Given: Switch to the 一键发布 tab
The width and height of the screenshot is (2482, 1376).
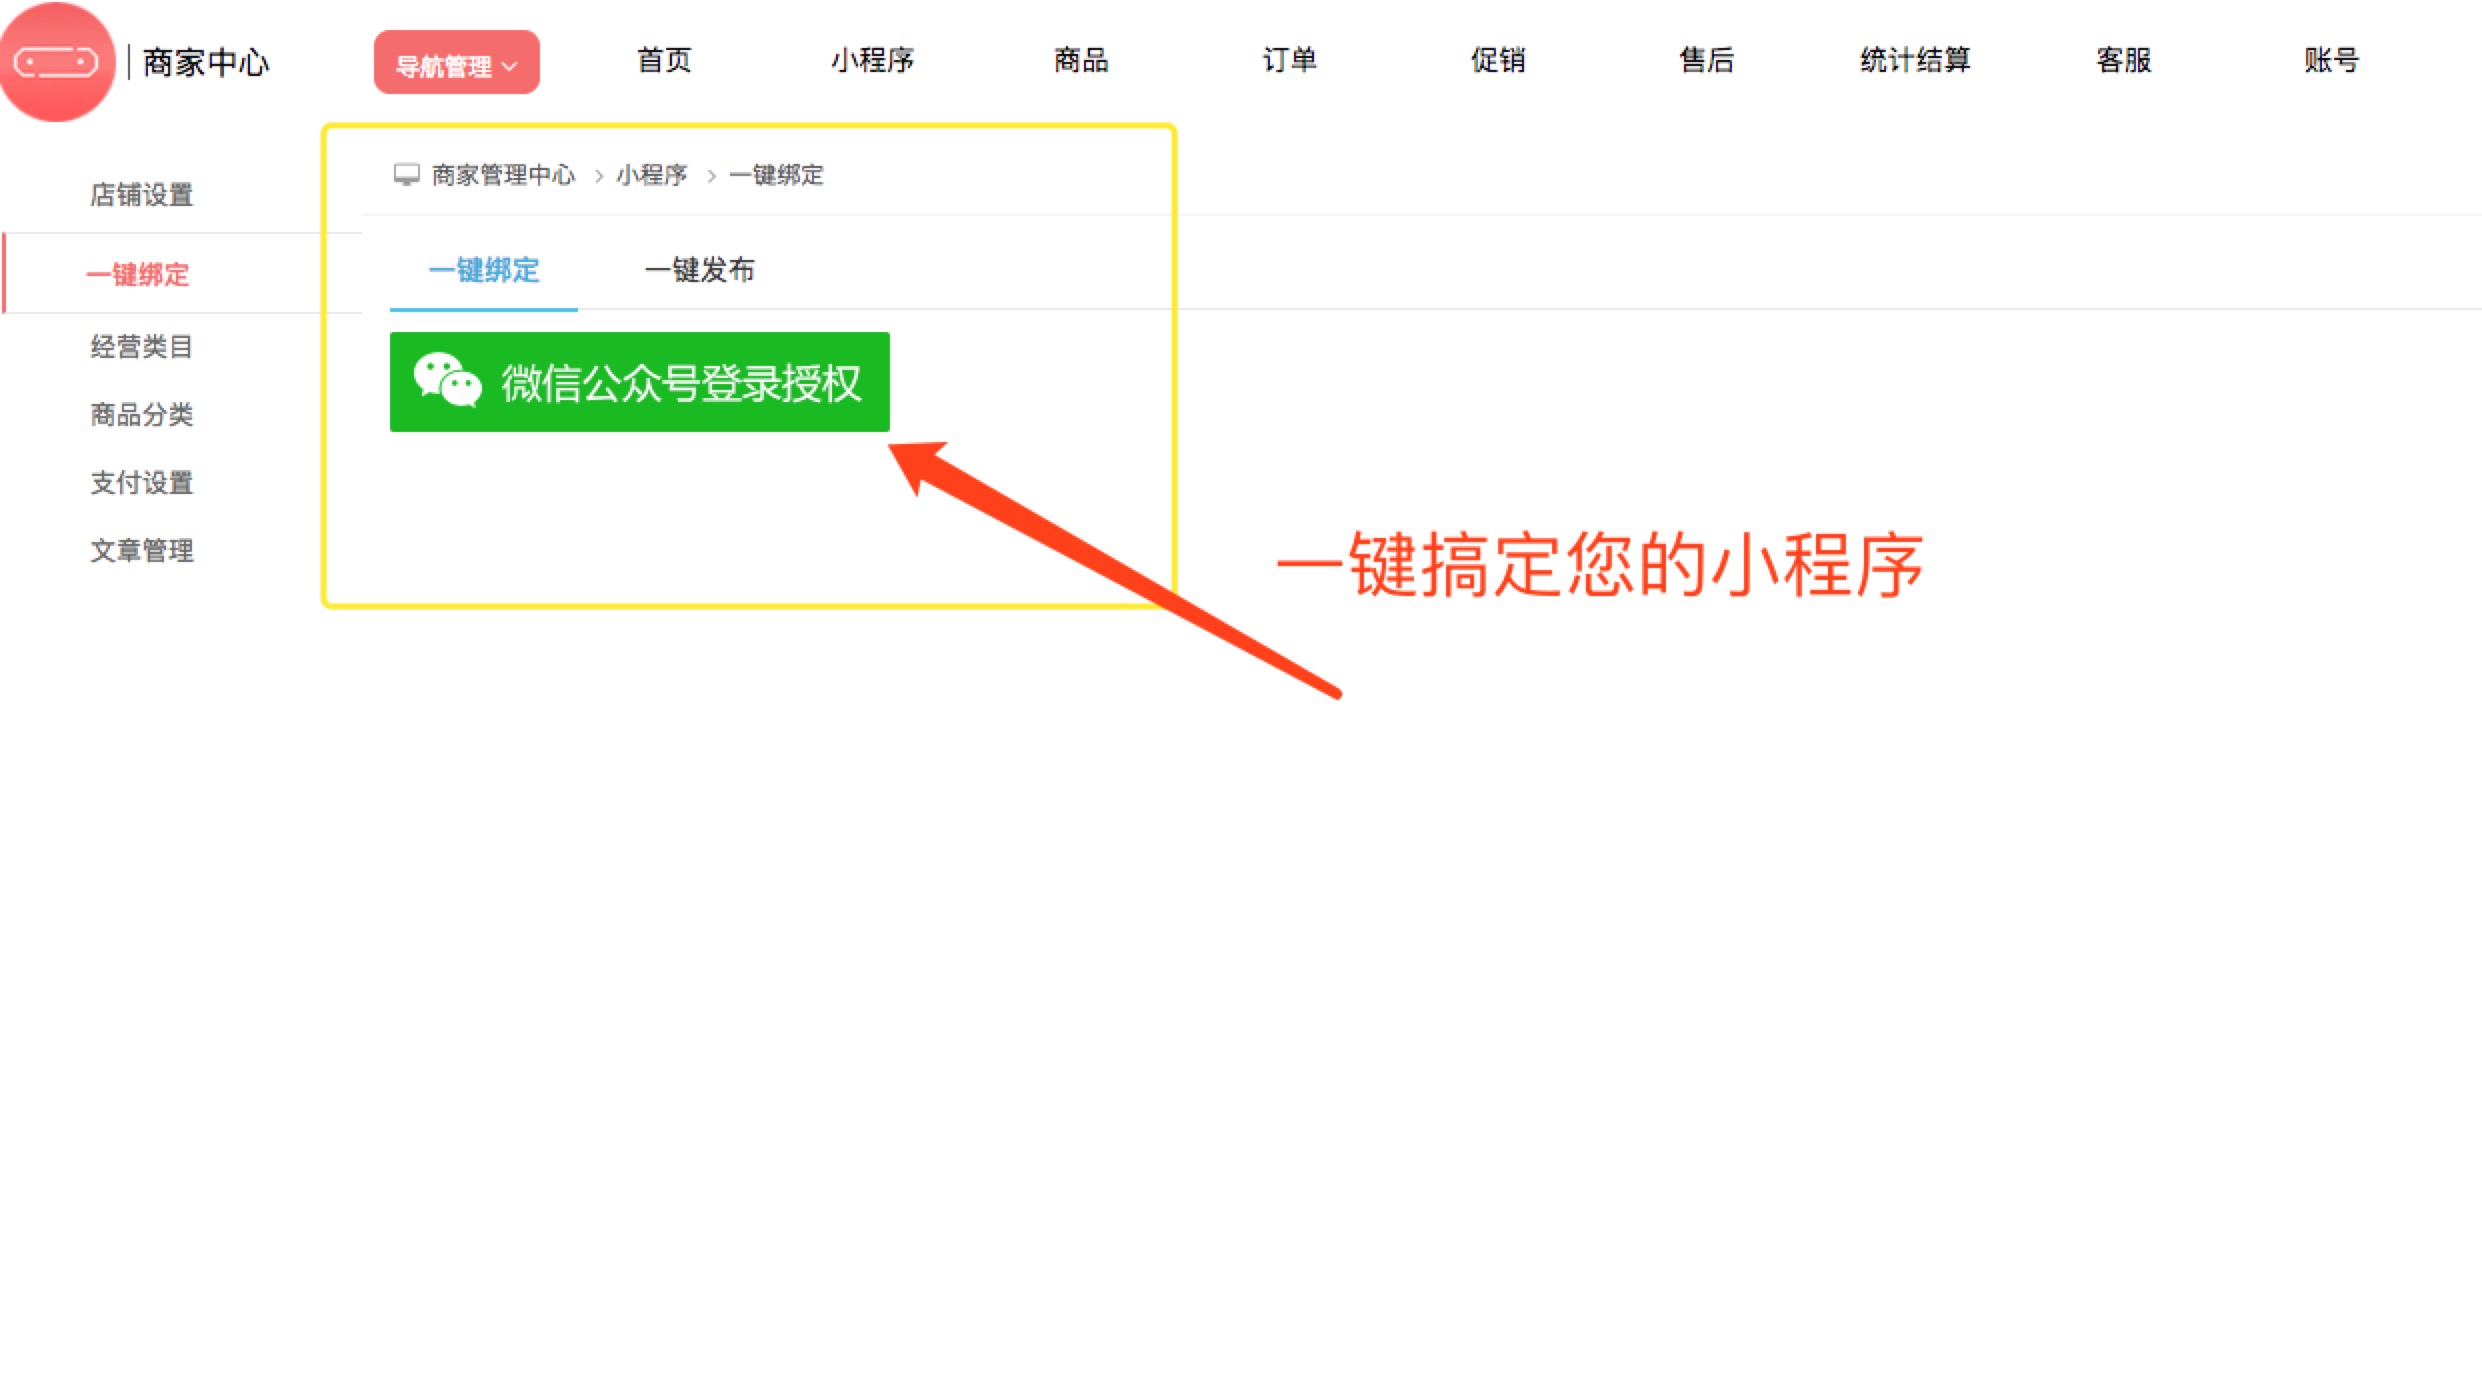Looking at the screenshot, I should 700,270.
